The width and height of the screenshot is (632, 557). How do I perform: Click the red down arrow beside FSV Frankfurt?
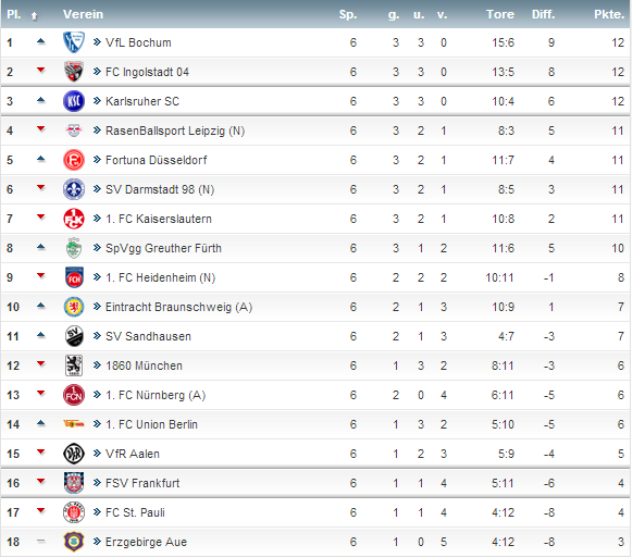[41, 482]
